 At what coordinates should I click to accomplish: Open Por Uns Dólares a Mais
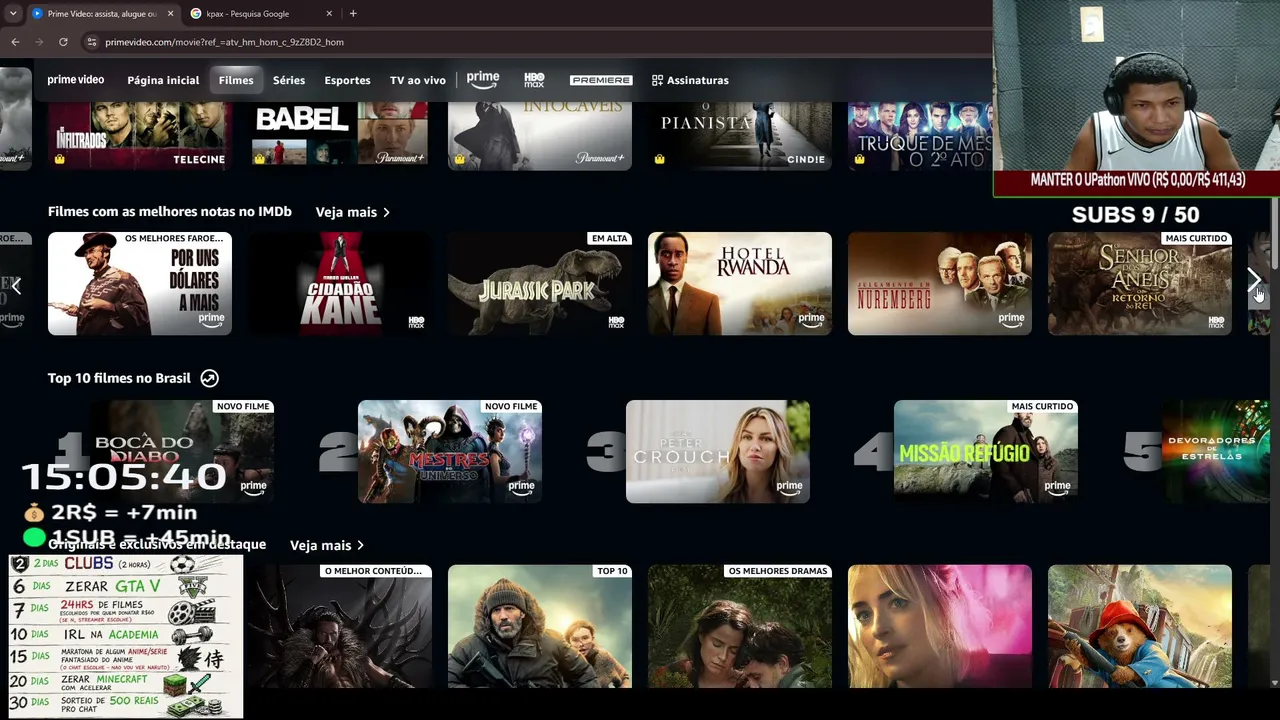pyautogui.click(x=140, y=284)
